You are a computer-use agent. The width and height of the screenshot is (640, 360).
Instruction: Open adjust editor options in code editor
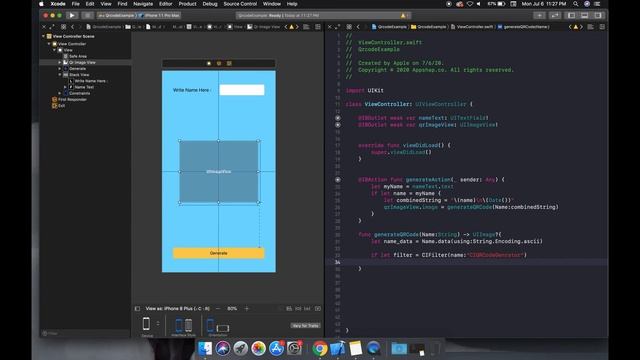coord(590,27)
